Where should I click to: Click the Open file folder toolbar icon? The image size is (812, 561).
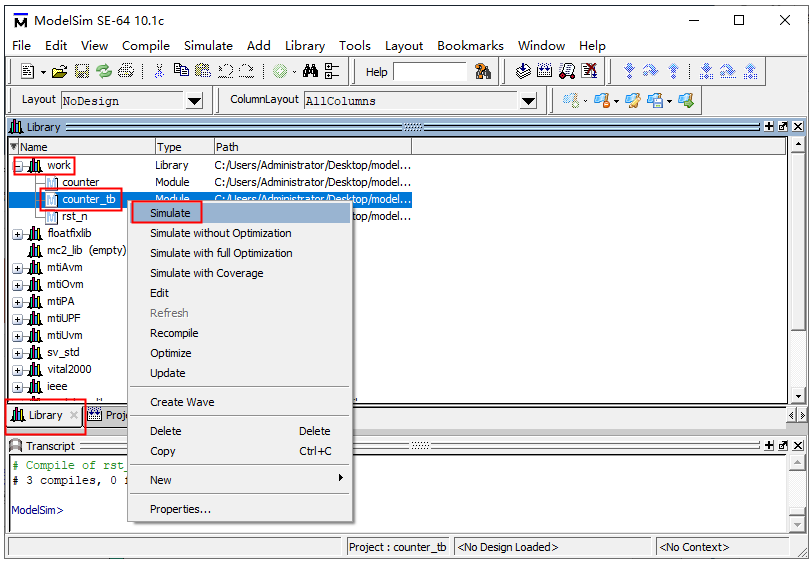pyautogui.click(x=60, y=72)
